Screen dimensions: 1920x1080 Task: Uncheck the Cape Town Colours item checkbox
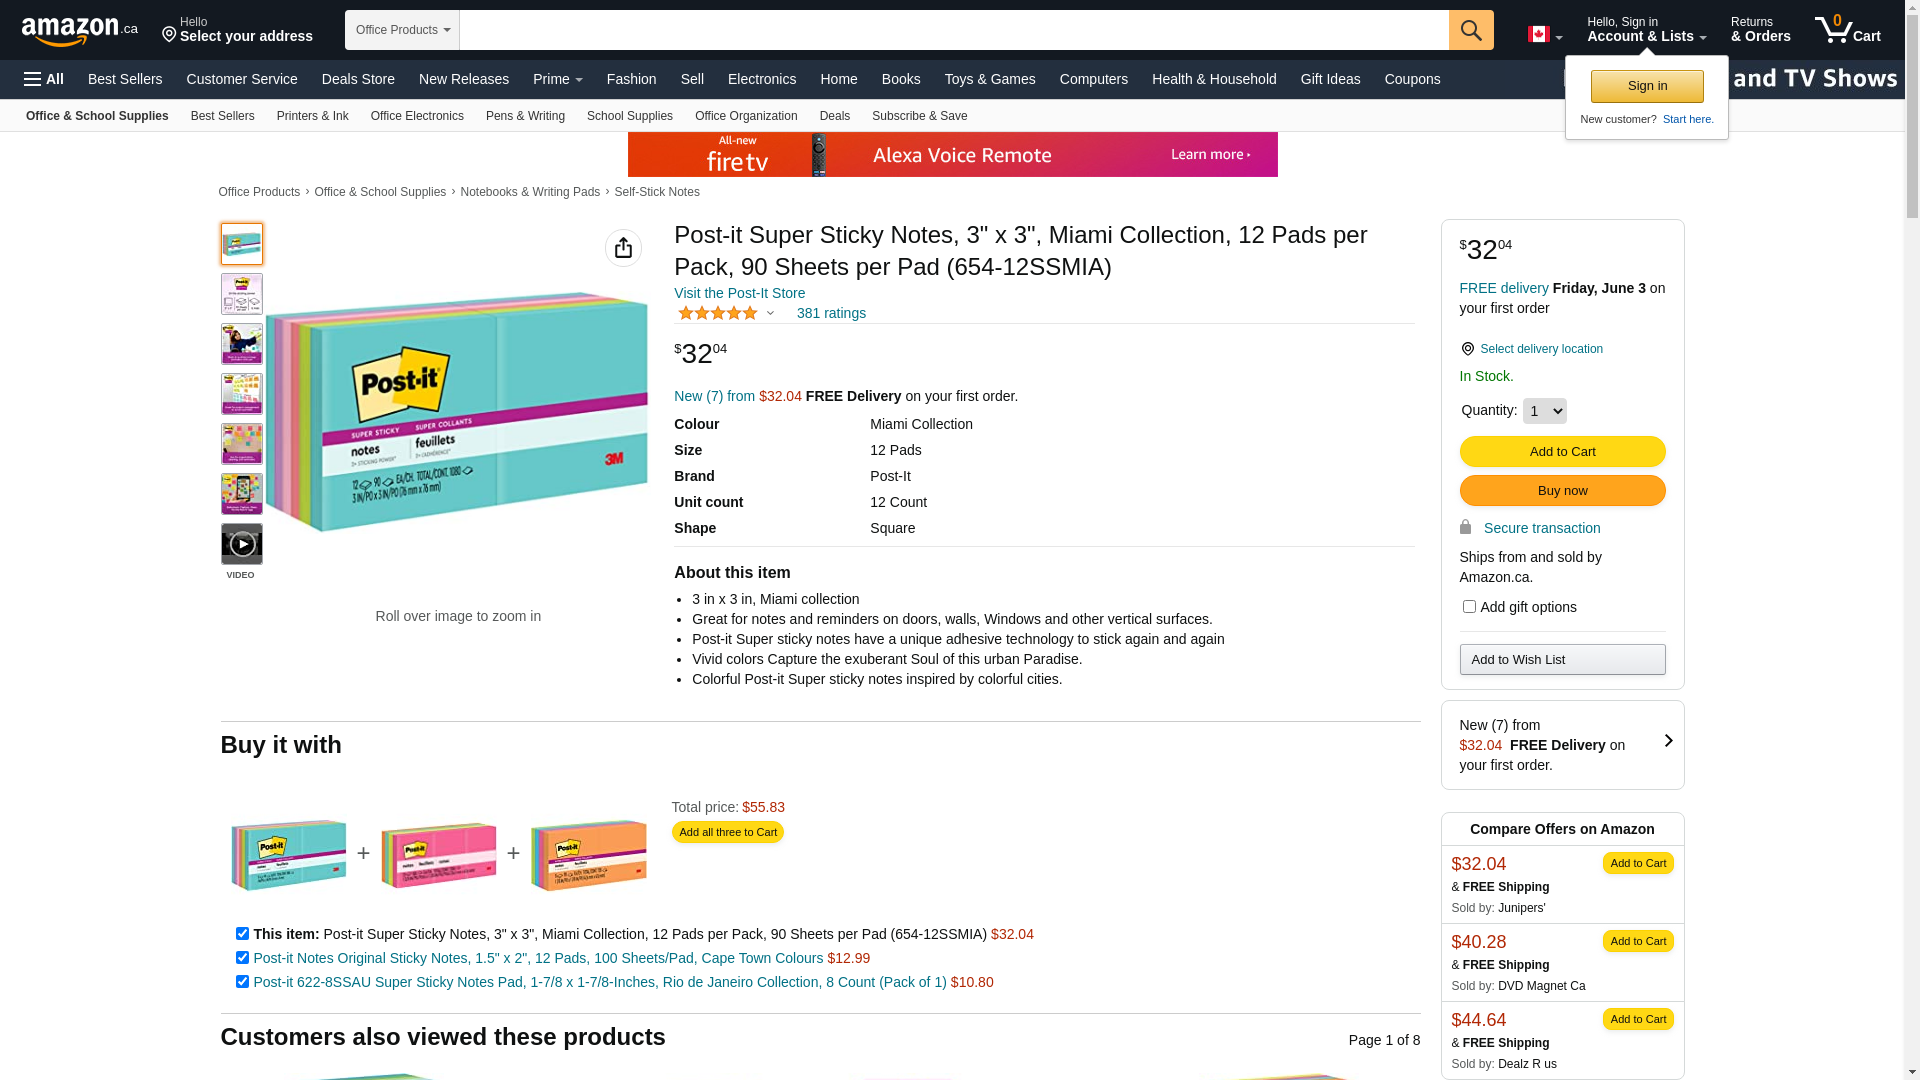[242, 958]
